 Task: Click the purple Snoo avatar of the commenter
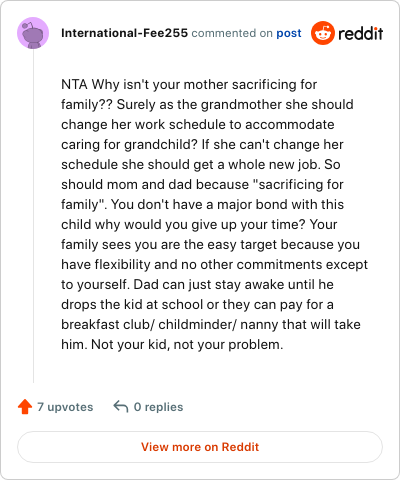click(33, 33)
